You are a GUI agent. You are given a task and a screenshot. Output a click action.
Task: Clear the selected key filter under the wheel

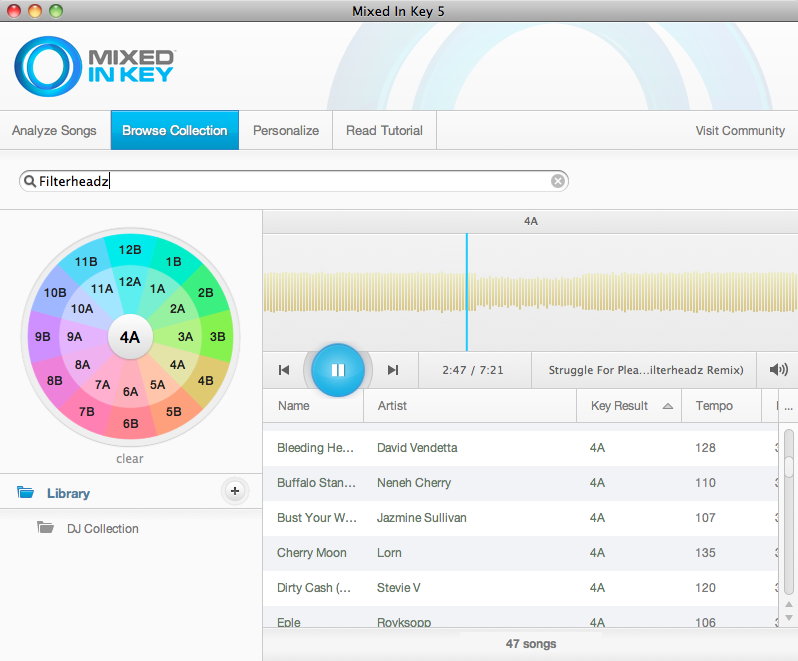coord(130,459)
